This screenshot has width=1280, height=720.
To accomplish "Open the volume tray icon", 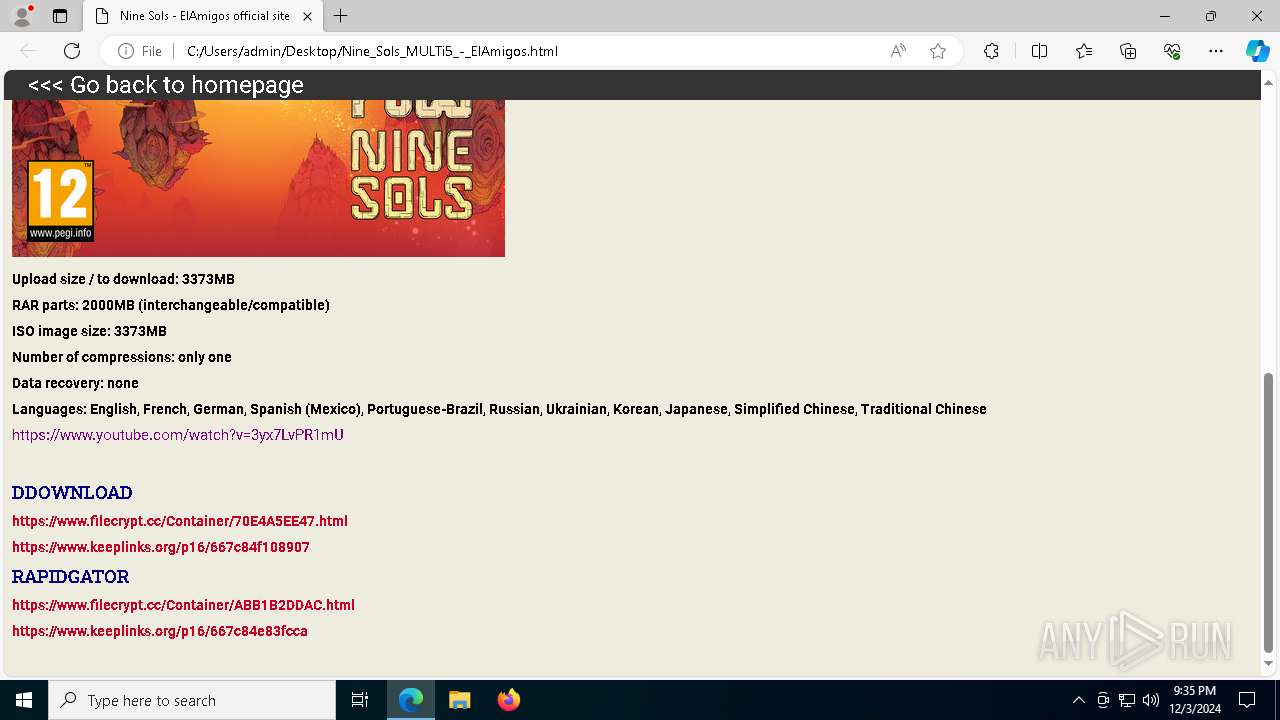I will (1151, 700).
